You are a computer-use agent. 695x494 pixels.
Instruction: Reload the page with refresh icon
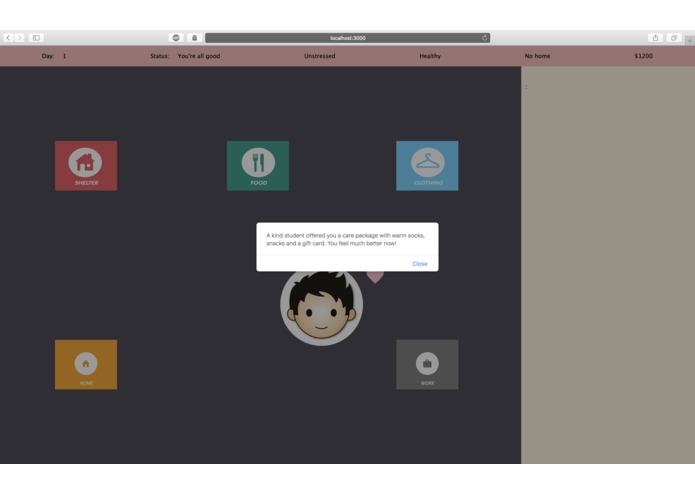[x=484, y=38]
